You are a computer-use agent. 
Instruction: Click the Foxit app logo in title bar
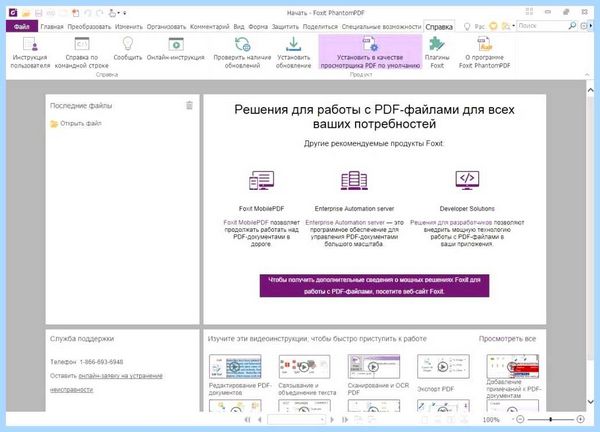(x=13, y=13)
